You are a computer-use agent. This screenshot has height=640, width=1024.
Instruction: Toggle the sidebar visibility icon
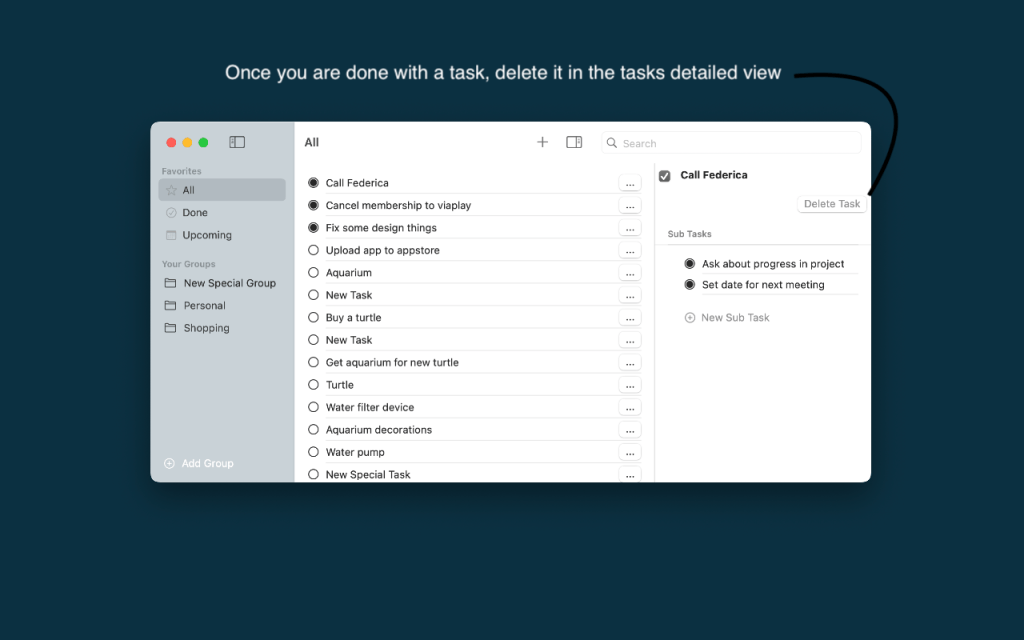(237, 142)
